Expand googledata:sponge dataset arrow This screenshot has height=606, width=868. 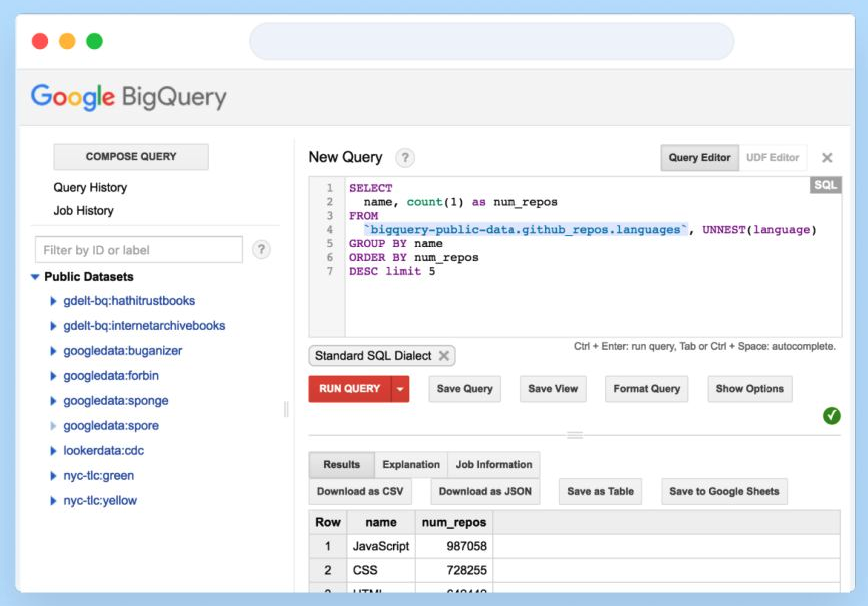pos(53,401)
